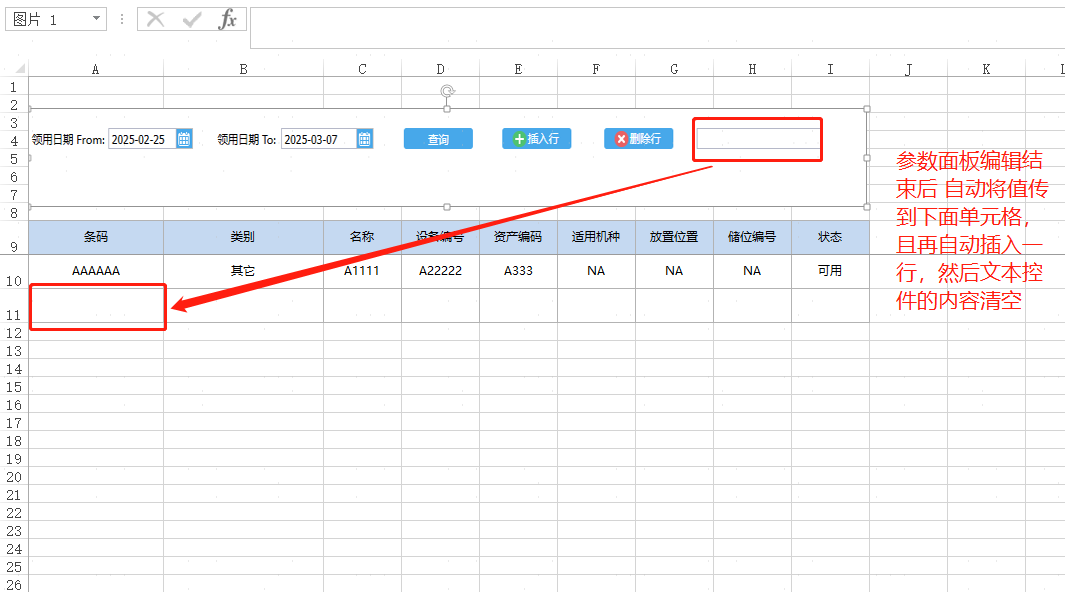Select column D header
This screenshot has height=592, width=1065.
[440, 69]
